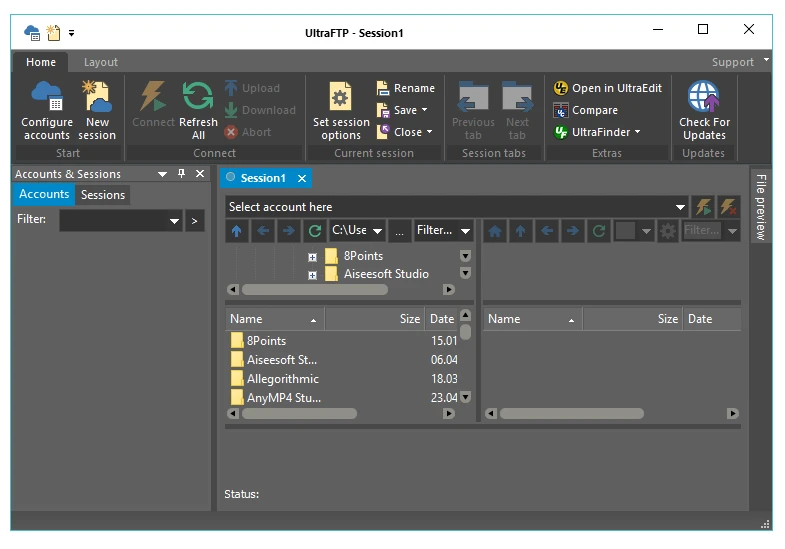Switch to the Layout ribbon tab
This screenshot has height=549, width=785.
coord(100,62)
